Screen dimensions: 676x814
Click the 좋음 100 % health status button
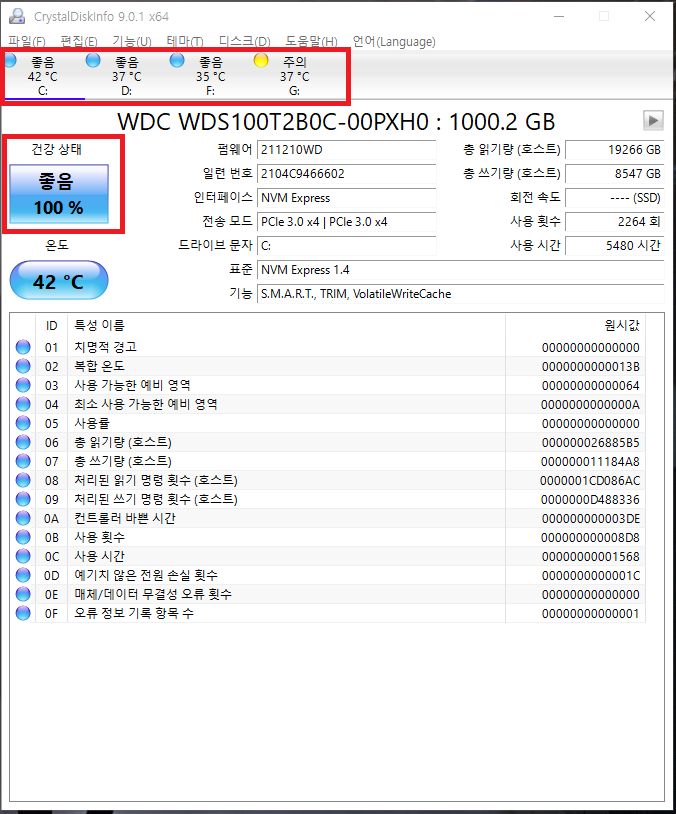pyautogui.click(x=59, y=194)
